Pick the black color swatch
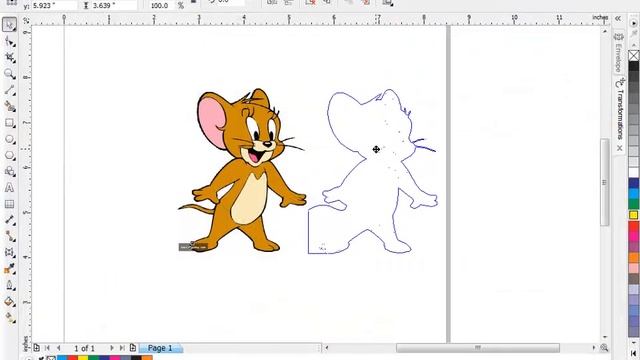Viewport: 640px width, 360px height. [633, 66]
